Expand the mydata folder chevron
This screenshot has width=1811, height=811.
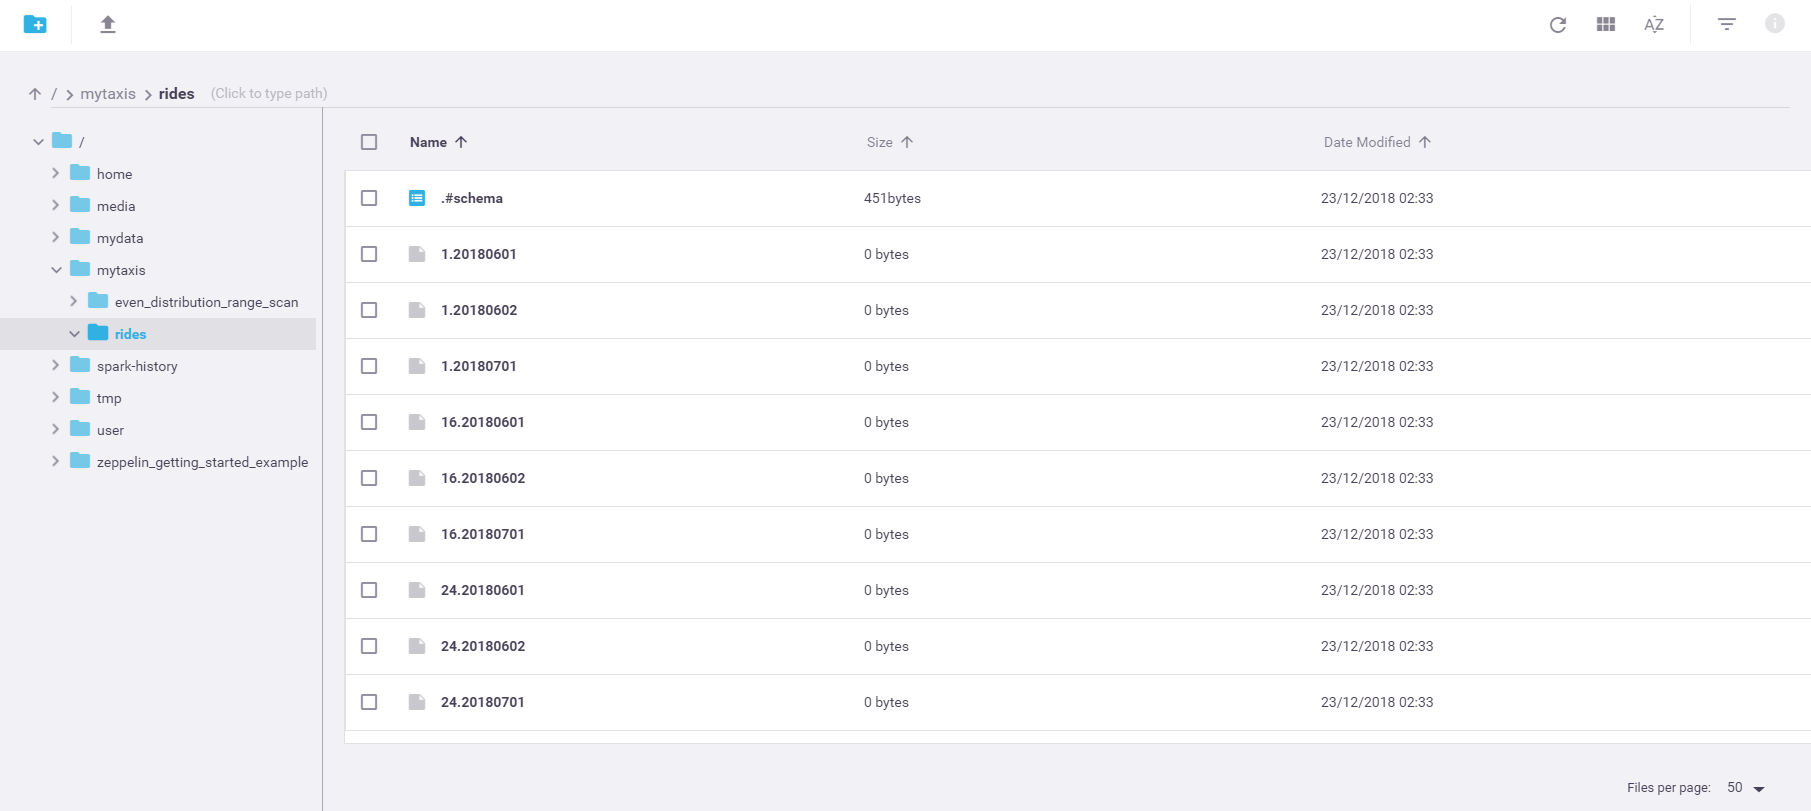[56, 237]
